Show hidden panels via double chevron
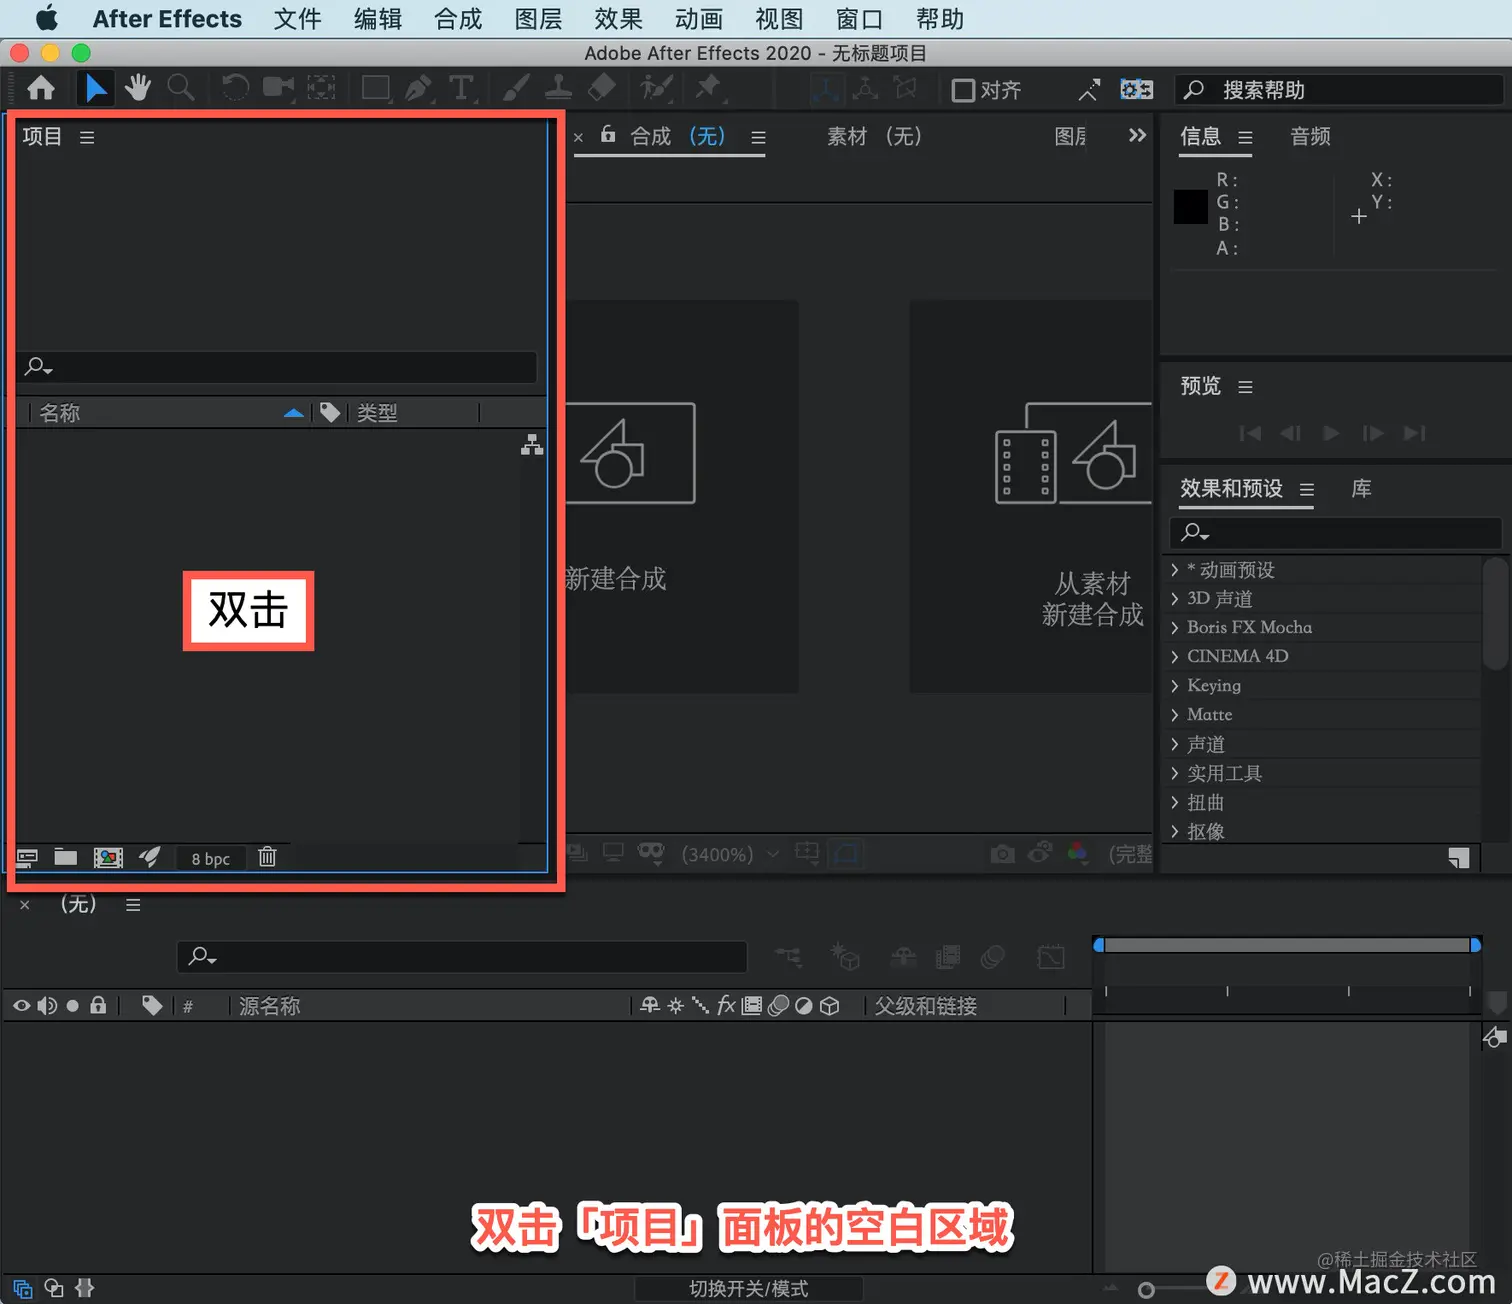The image size is (1512, 1304). (x=1137, y=135)
